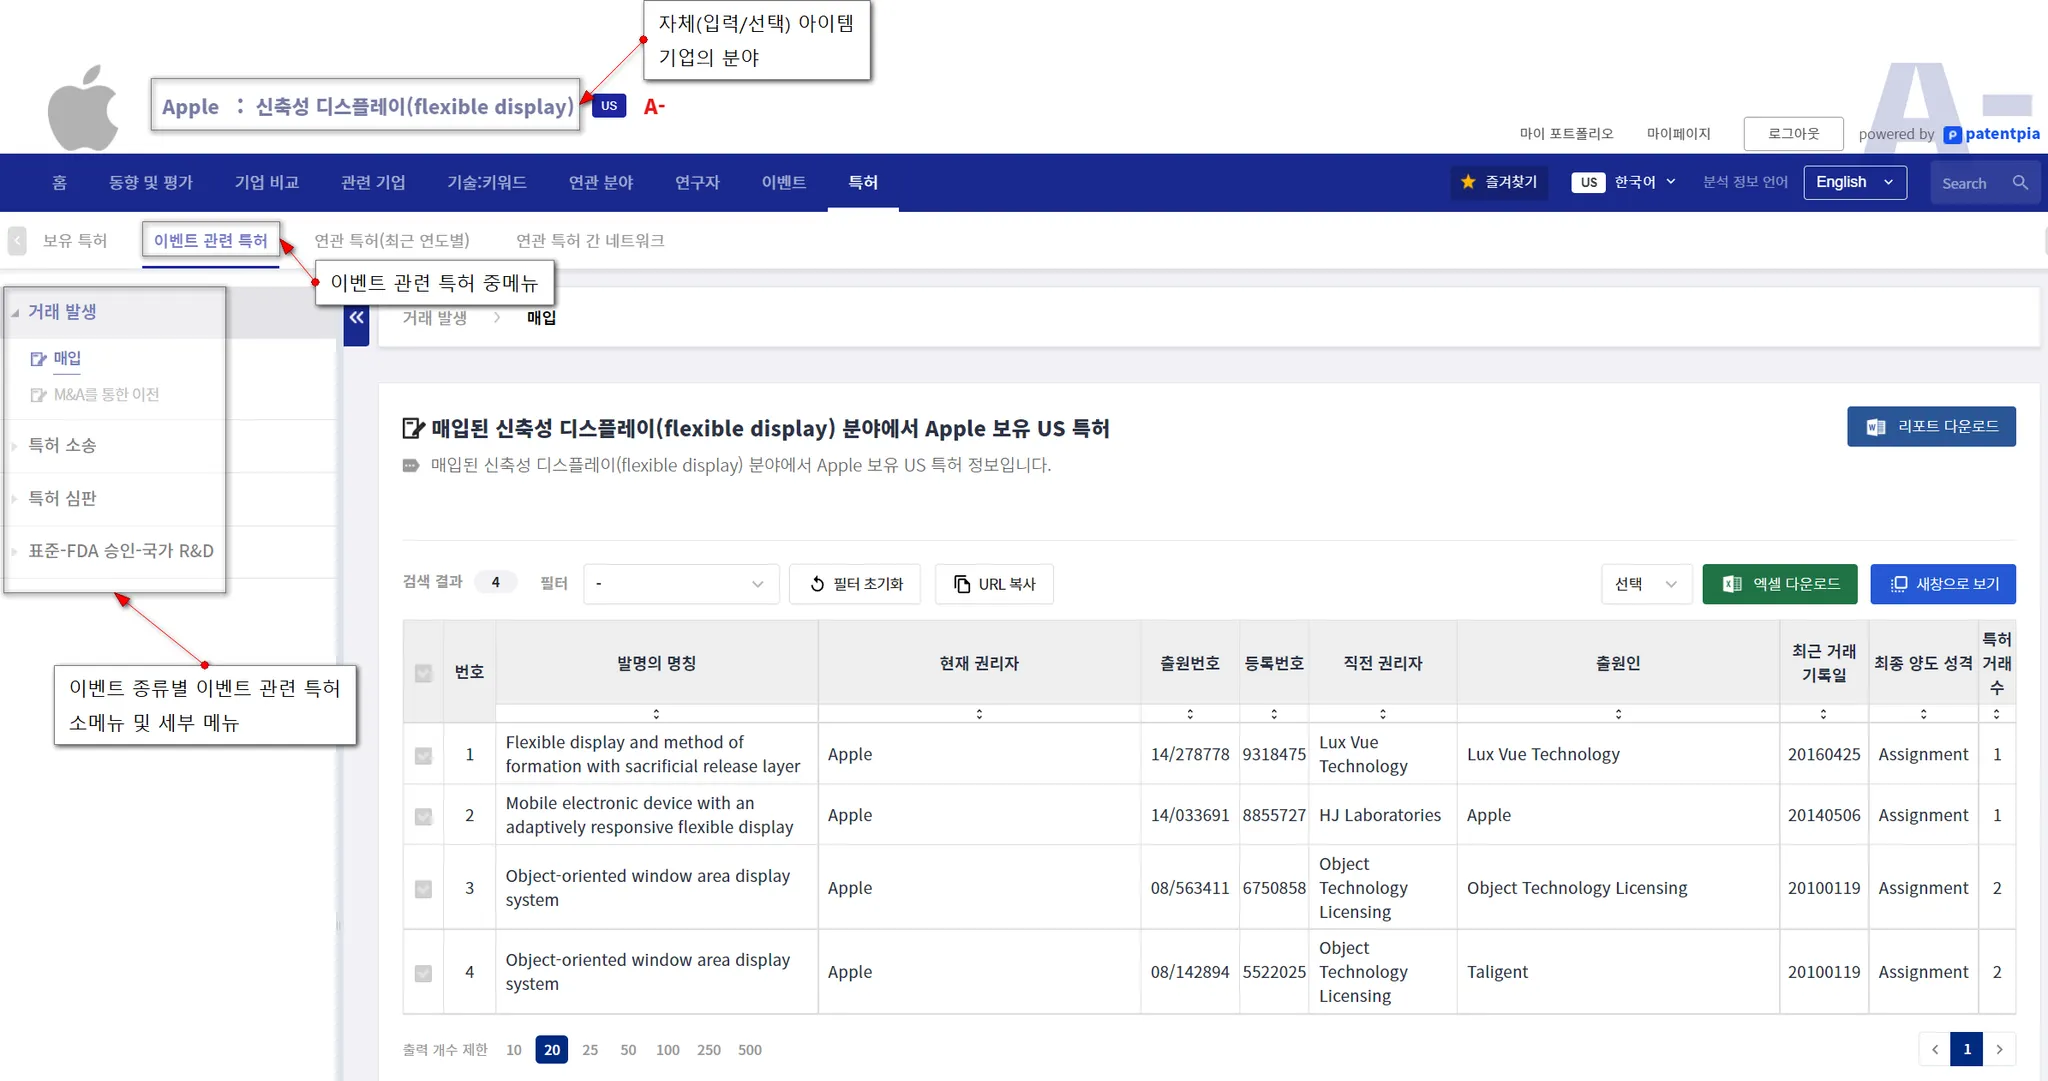Click the patentpia logo

coord(1991,134)
